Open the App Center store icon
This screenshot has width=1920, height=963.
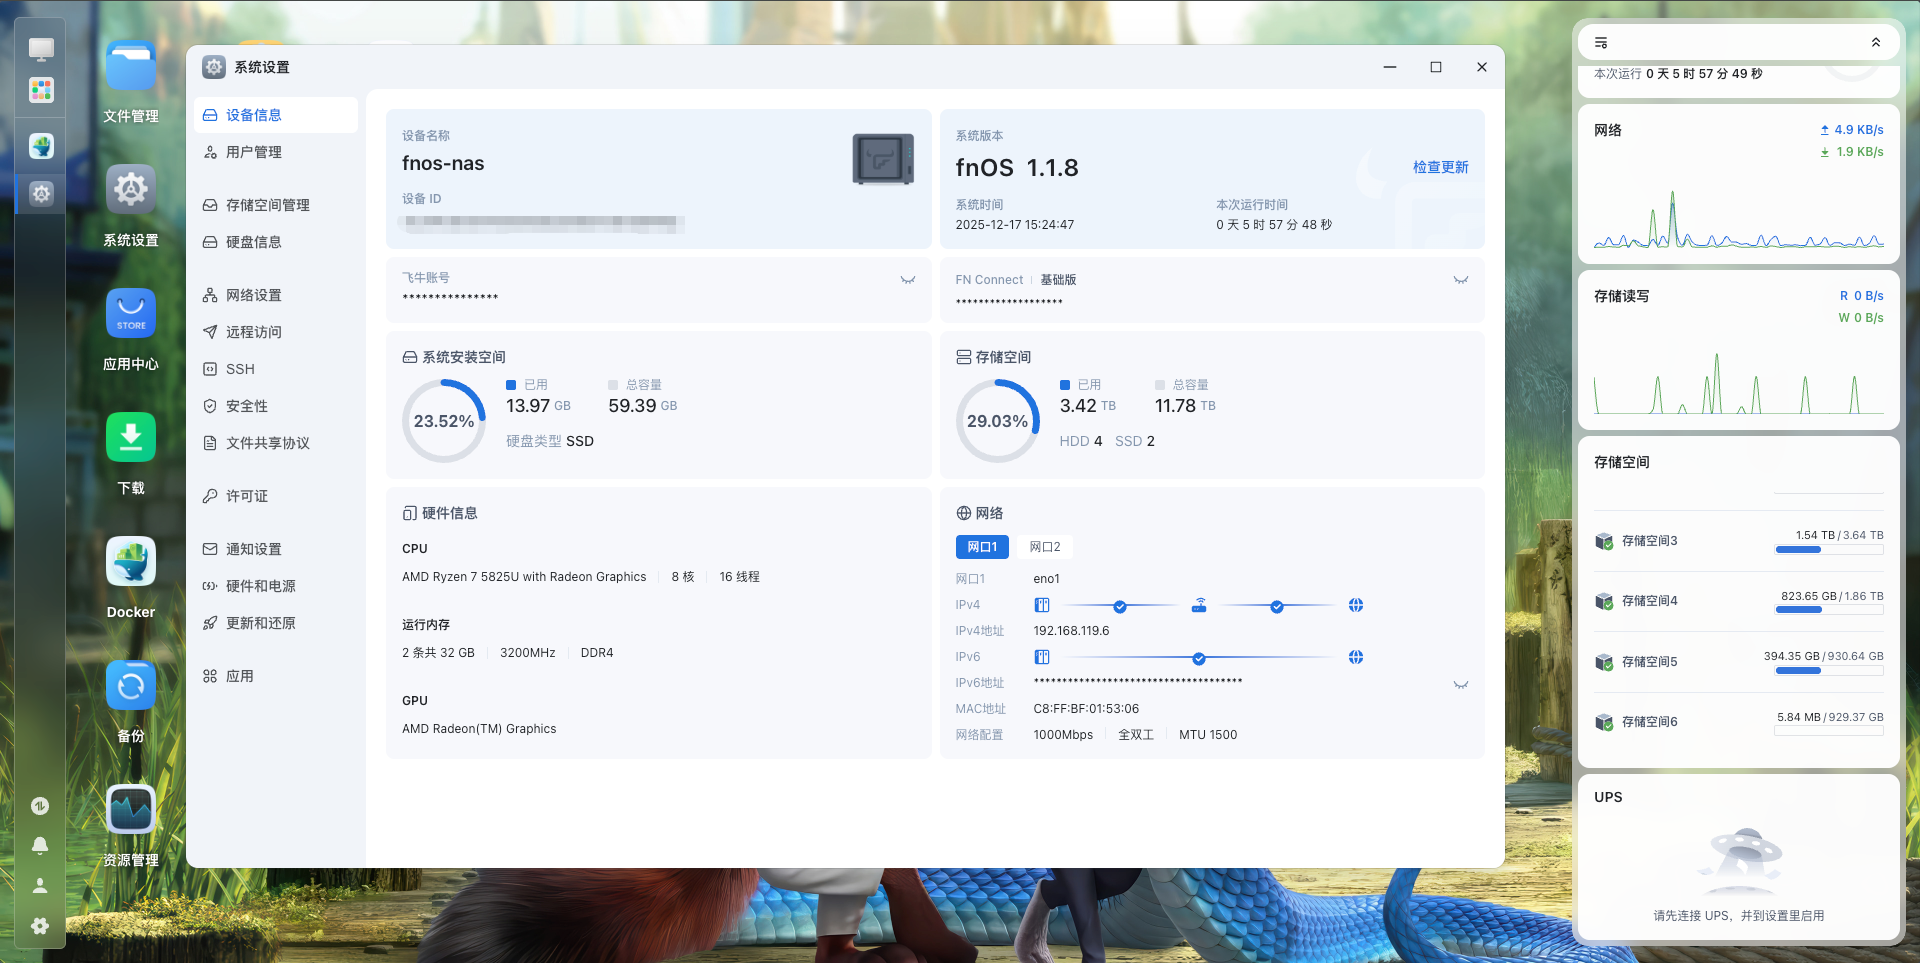click(x=131, y=314)
